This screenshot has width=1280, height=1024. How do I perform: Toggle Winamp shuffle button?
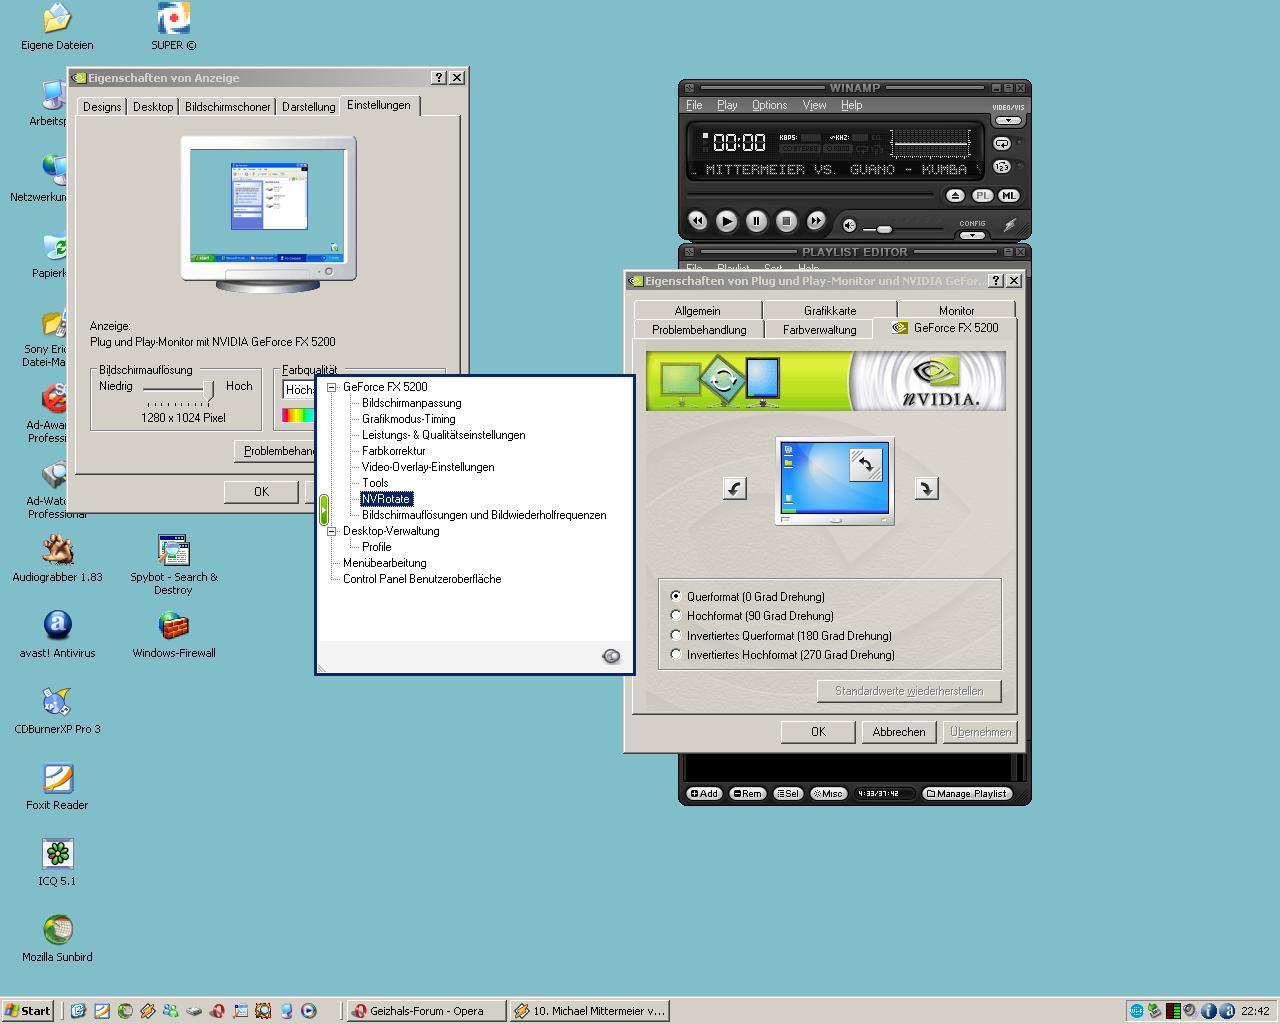pyautogui.click(x=1002, y=167)
